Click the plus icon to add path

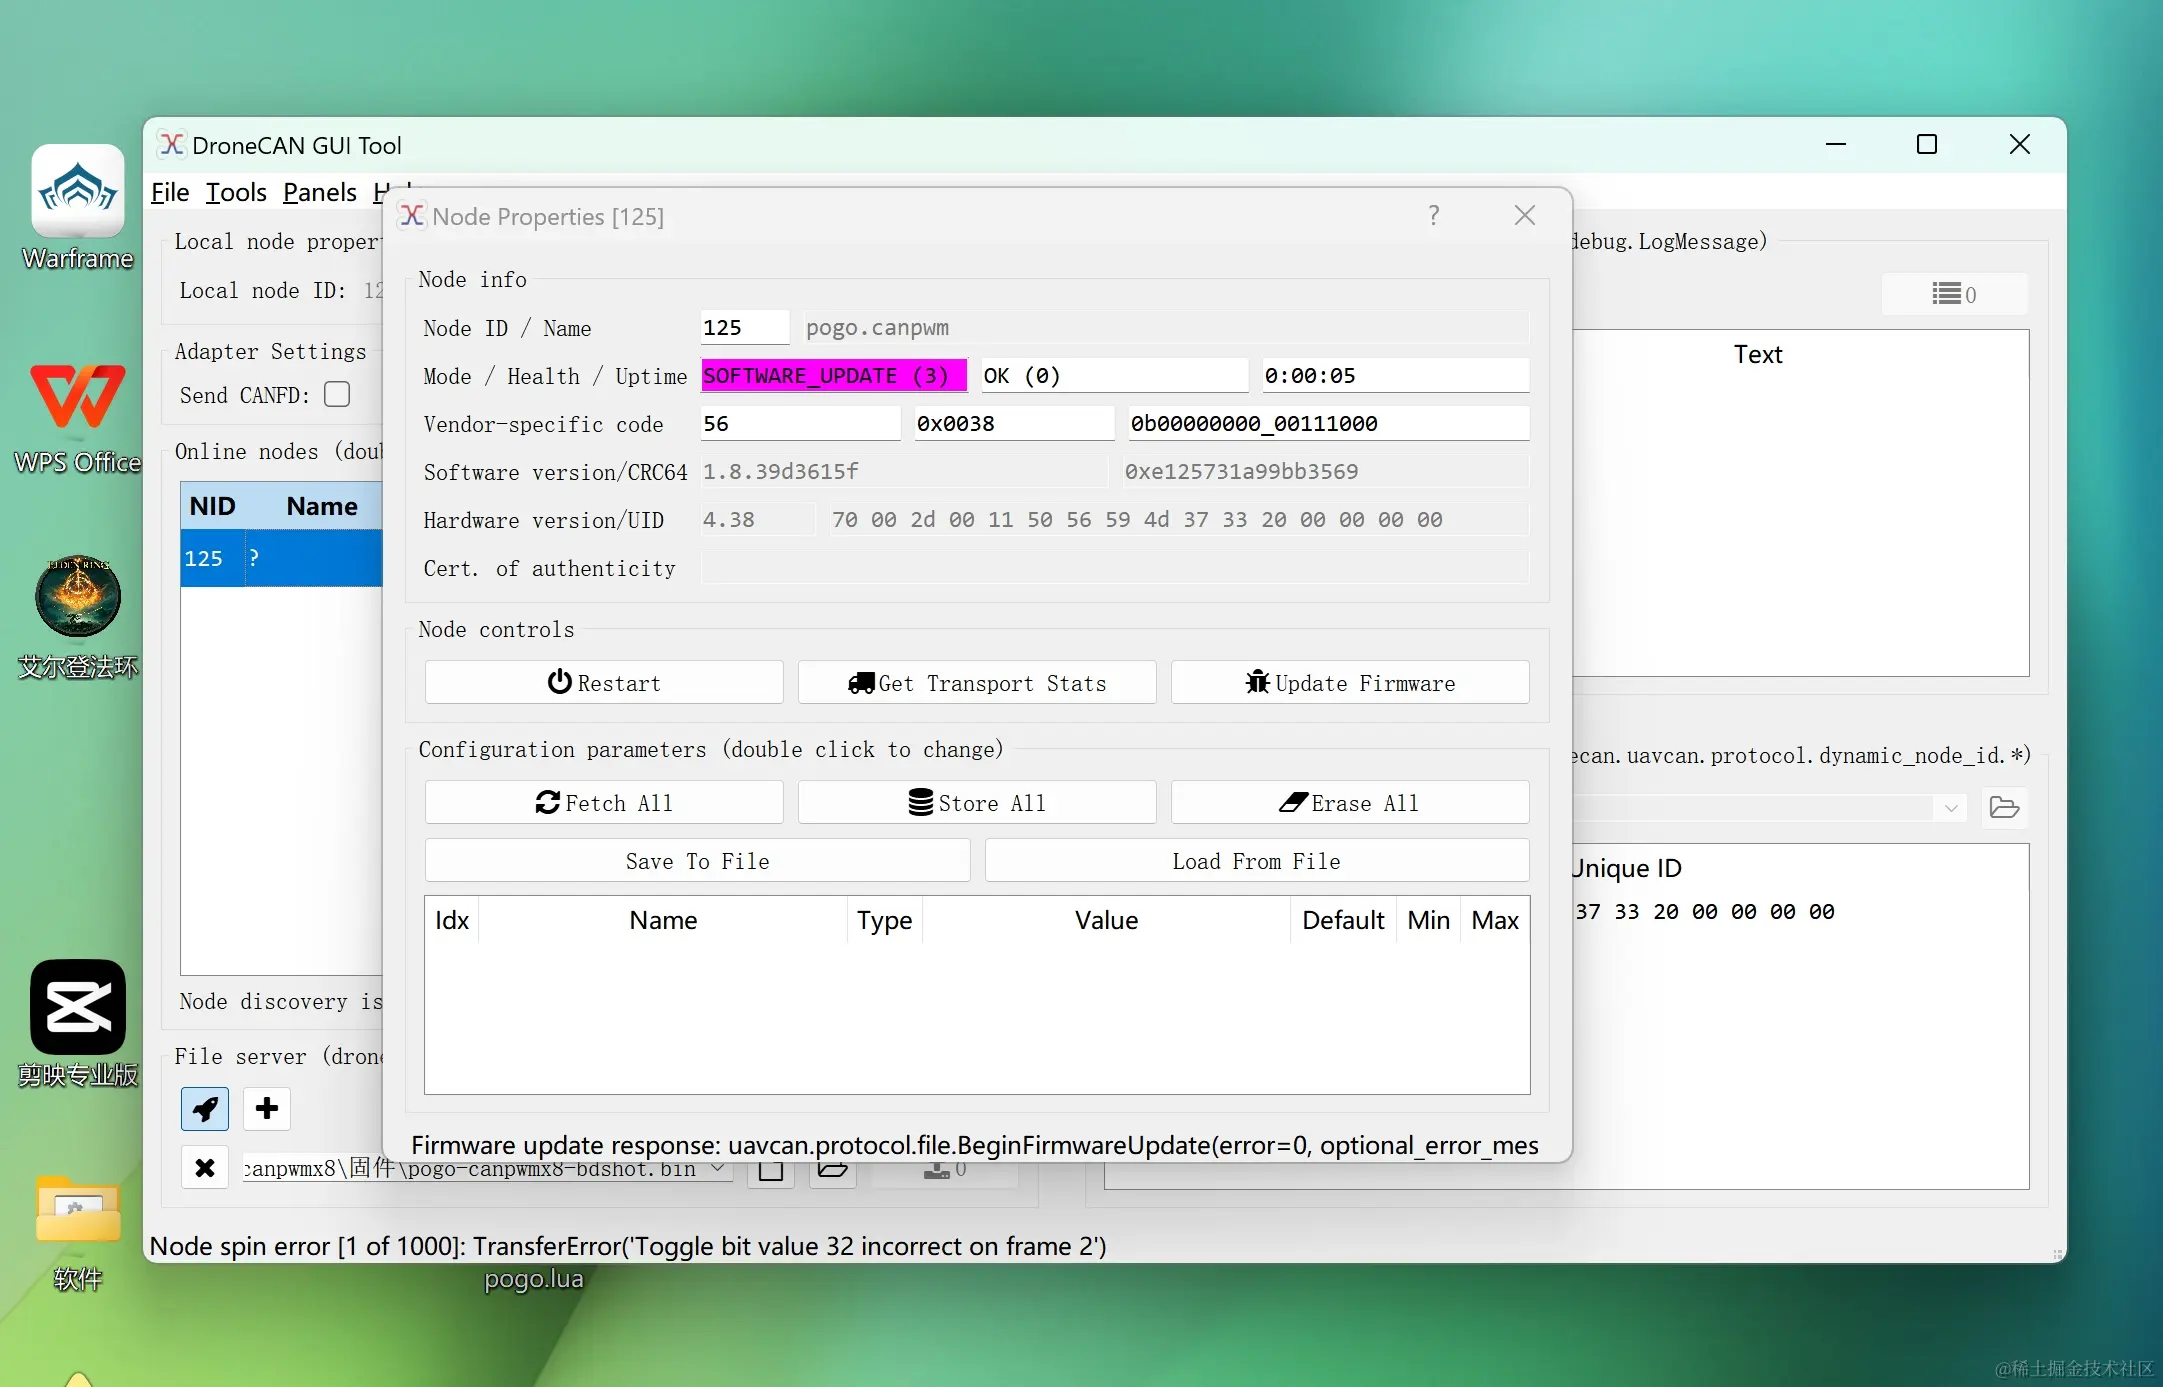coord(266,1108)
